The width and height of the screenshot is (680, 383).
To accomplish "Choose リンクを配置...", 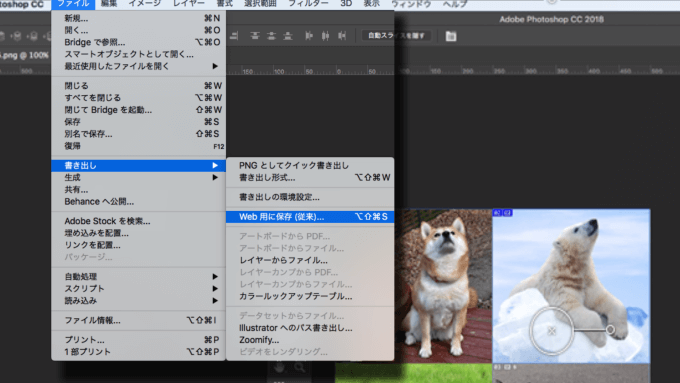I will click(138, 245).
